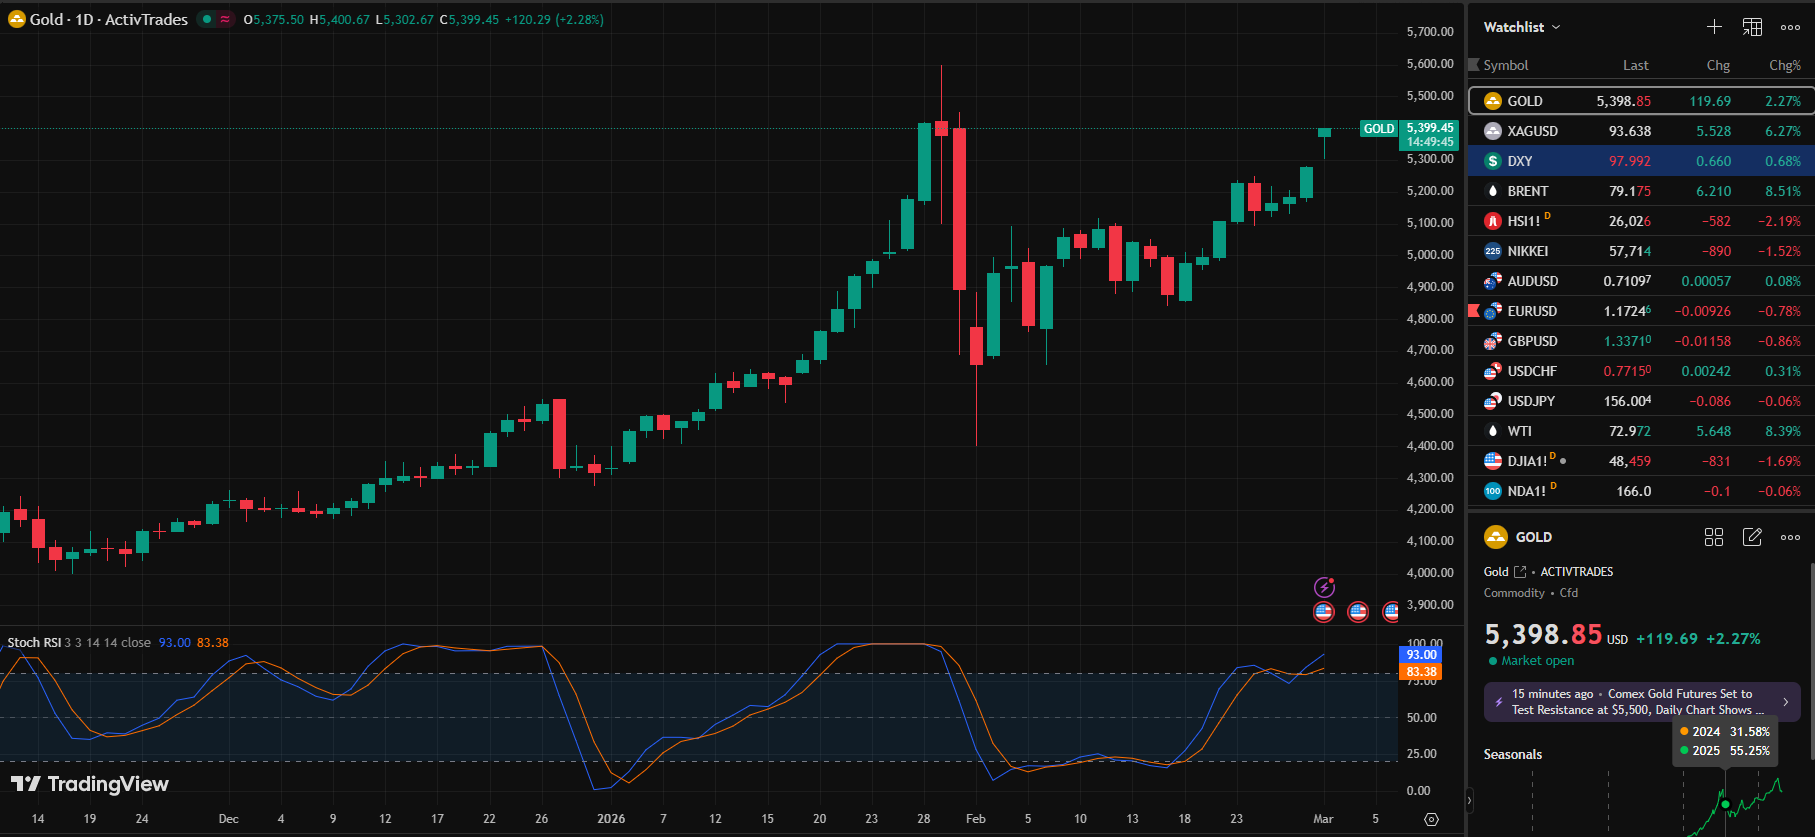
Task: Open the watchlist three-dot settings menu
Action: 1790,27
